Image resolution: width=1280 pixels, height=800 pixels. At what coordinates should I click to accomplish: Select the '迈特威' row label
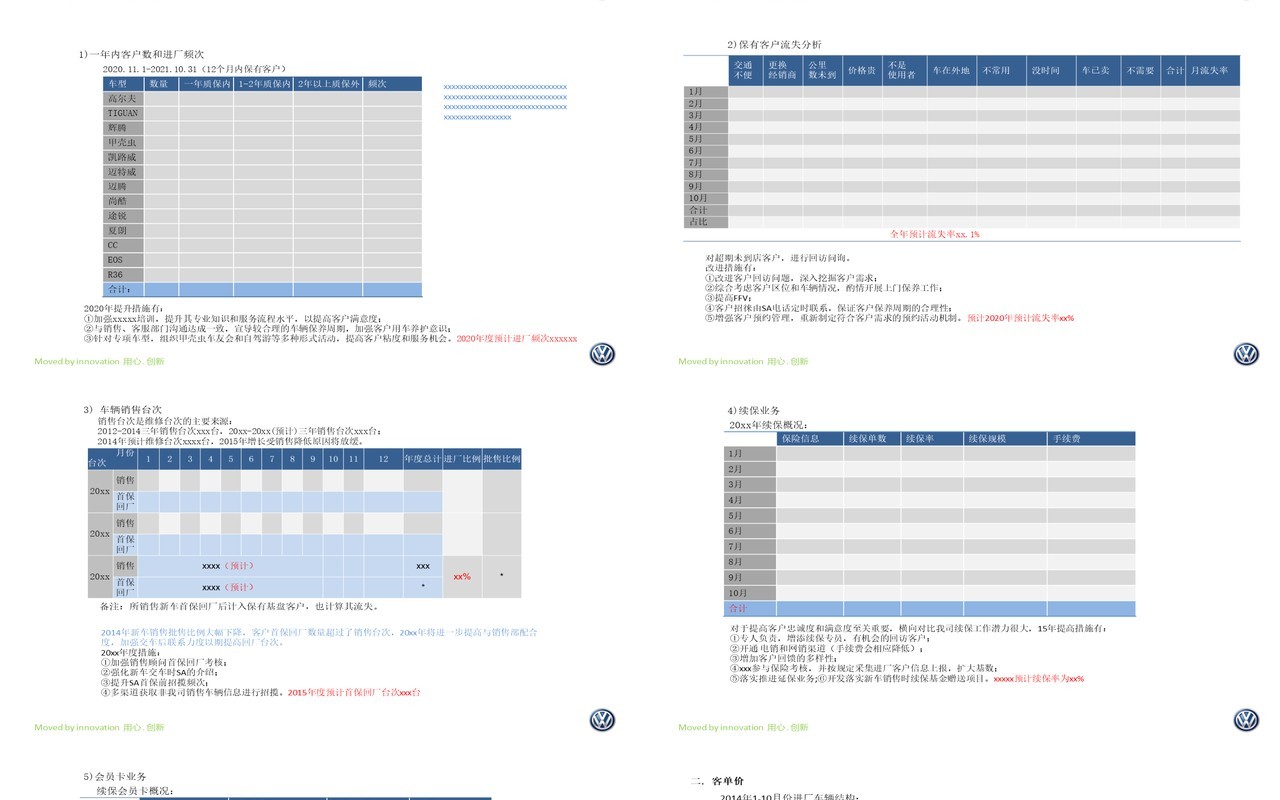click(x=125, y=172)
